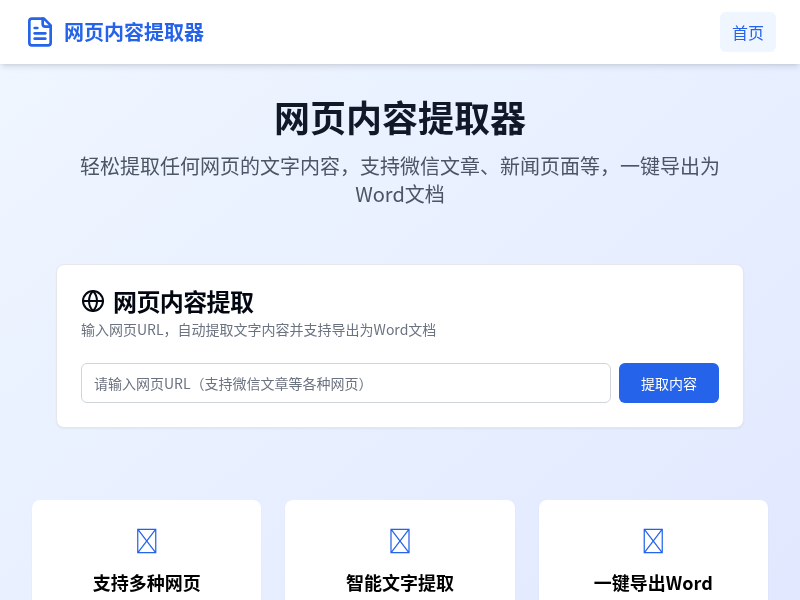Select the 支持多种网页 feature heading
Screen dimensions: 800x600
tap(146, 583)
